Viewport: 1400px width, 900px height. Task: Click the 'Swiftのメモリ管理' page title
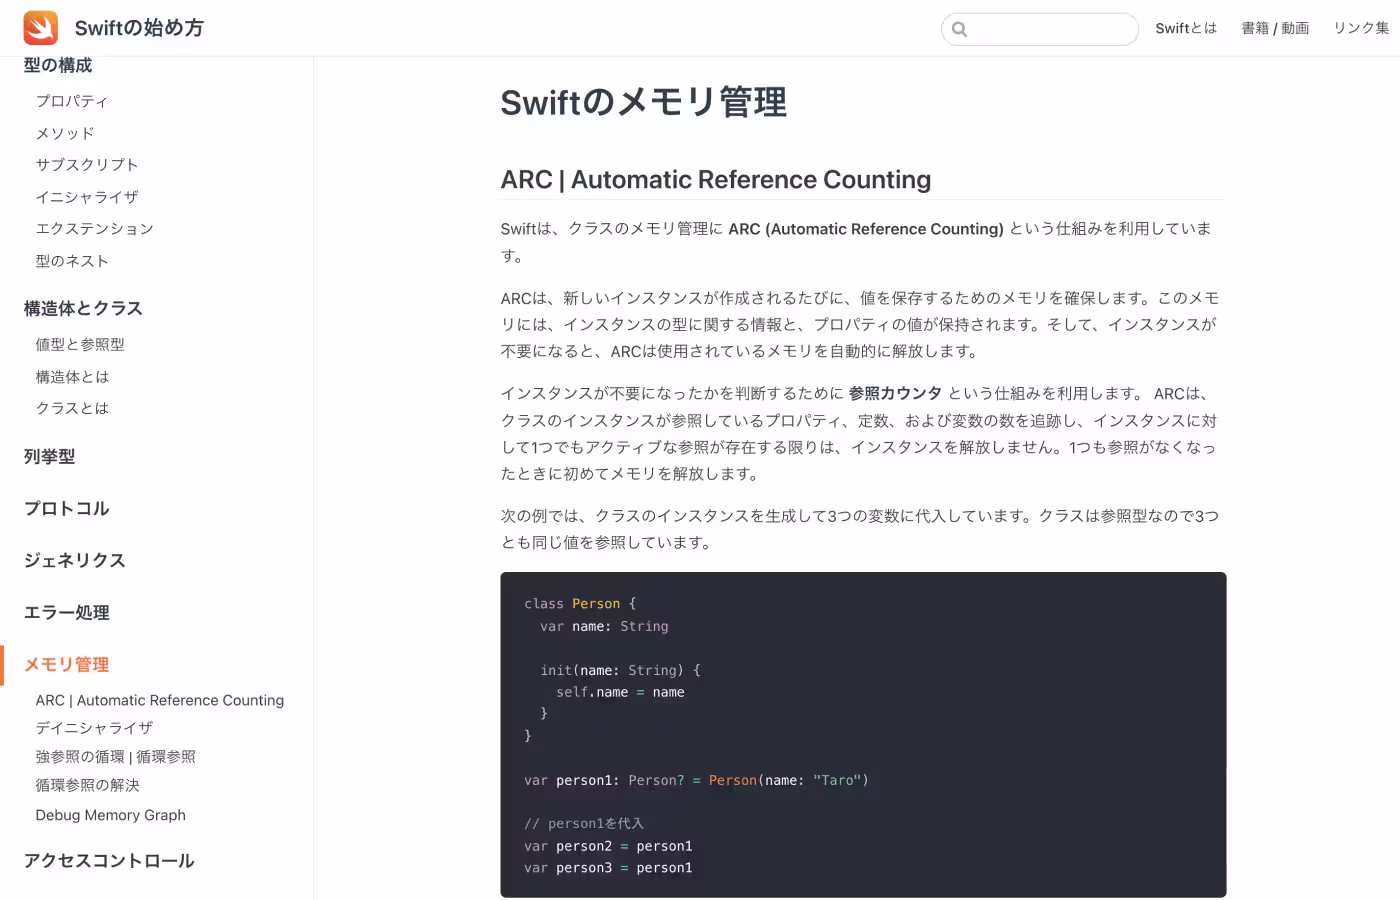(644, 102)
